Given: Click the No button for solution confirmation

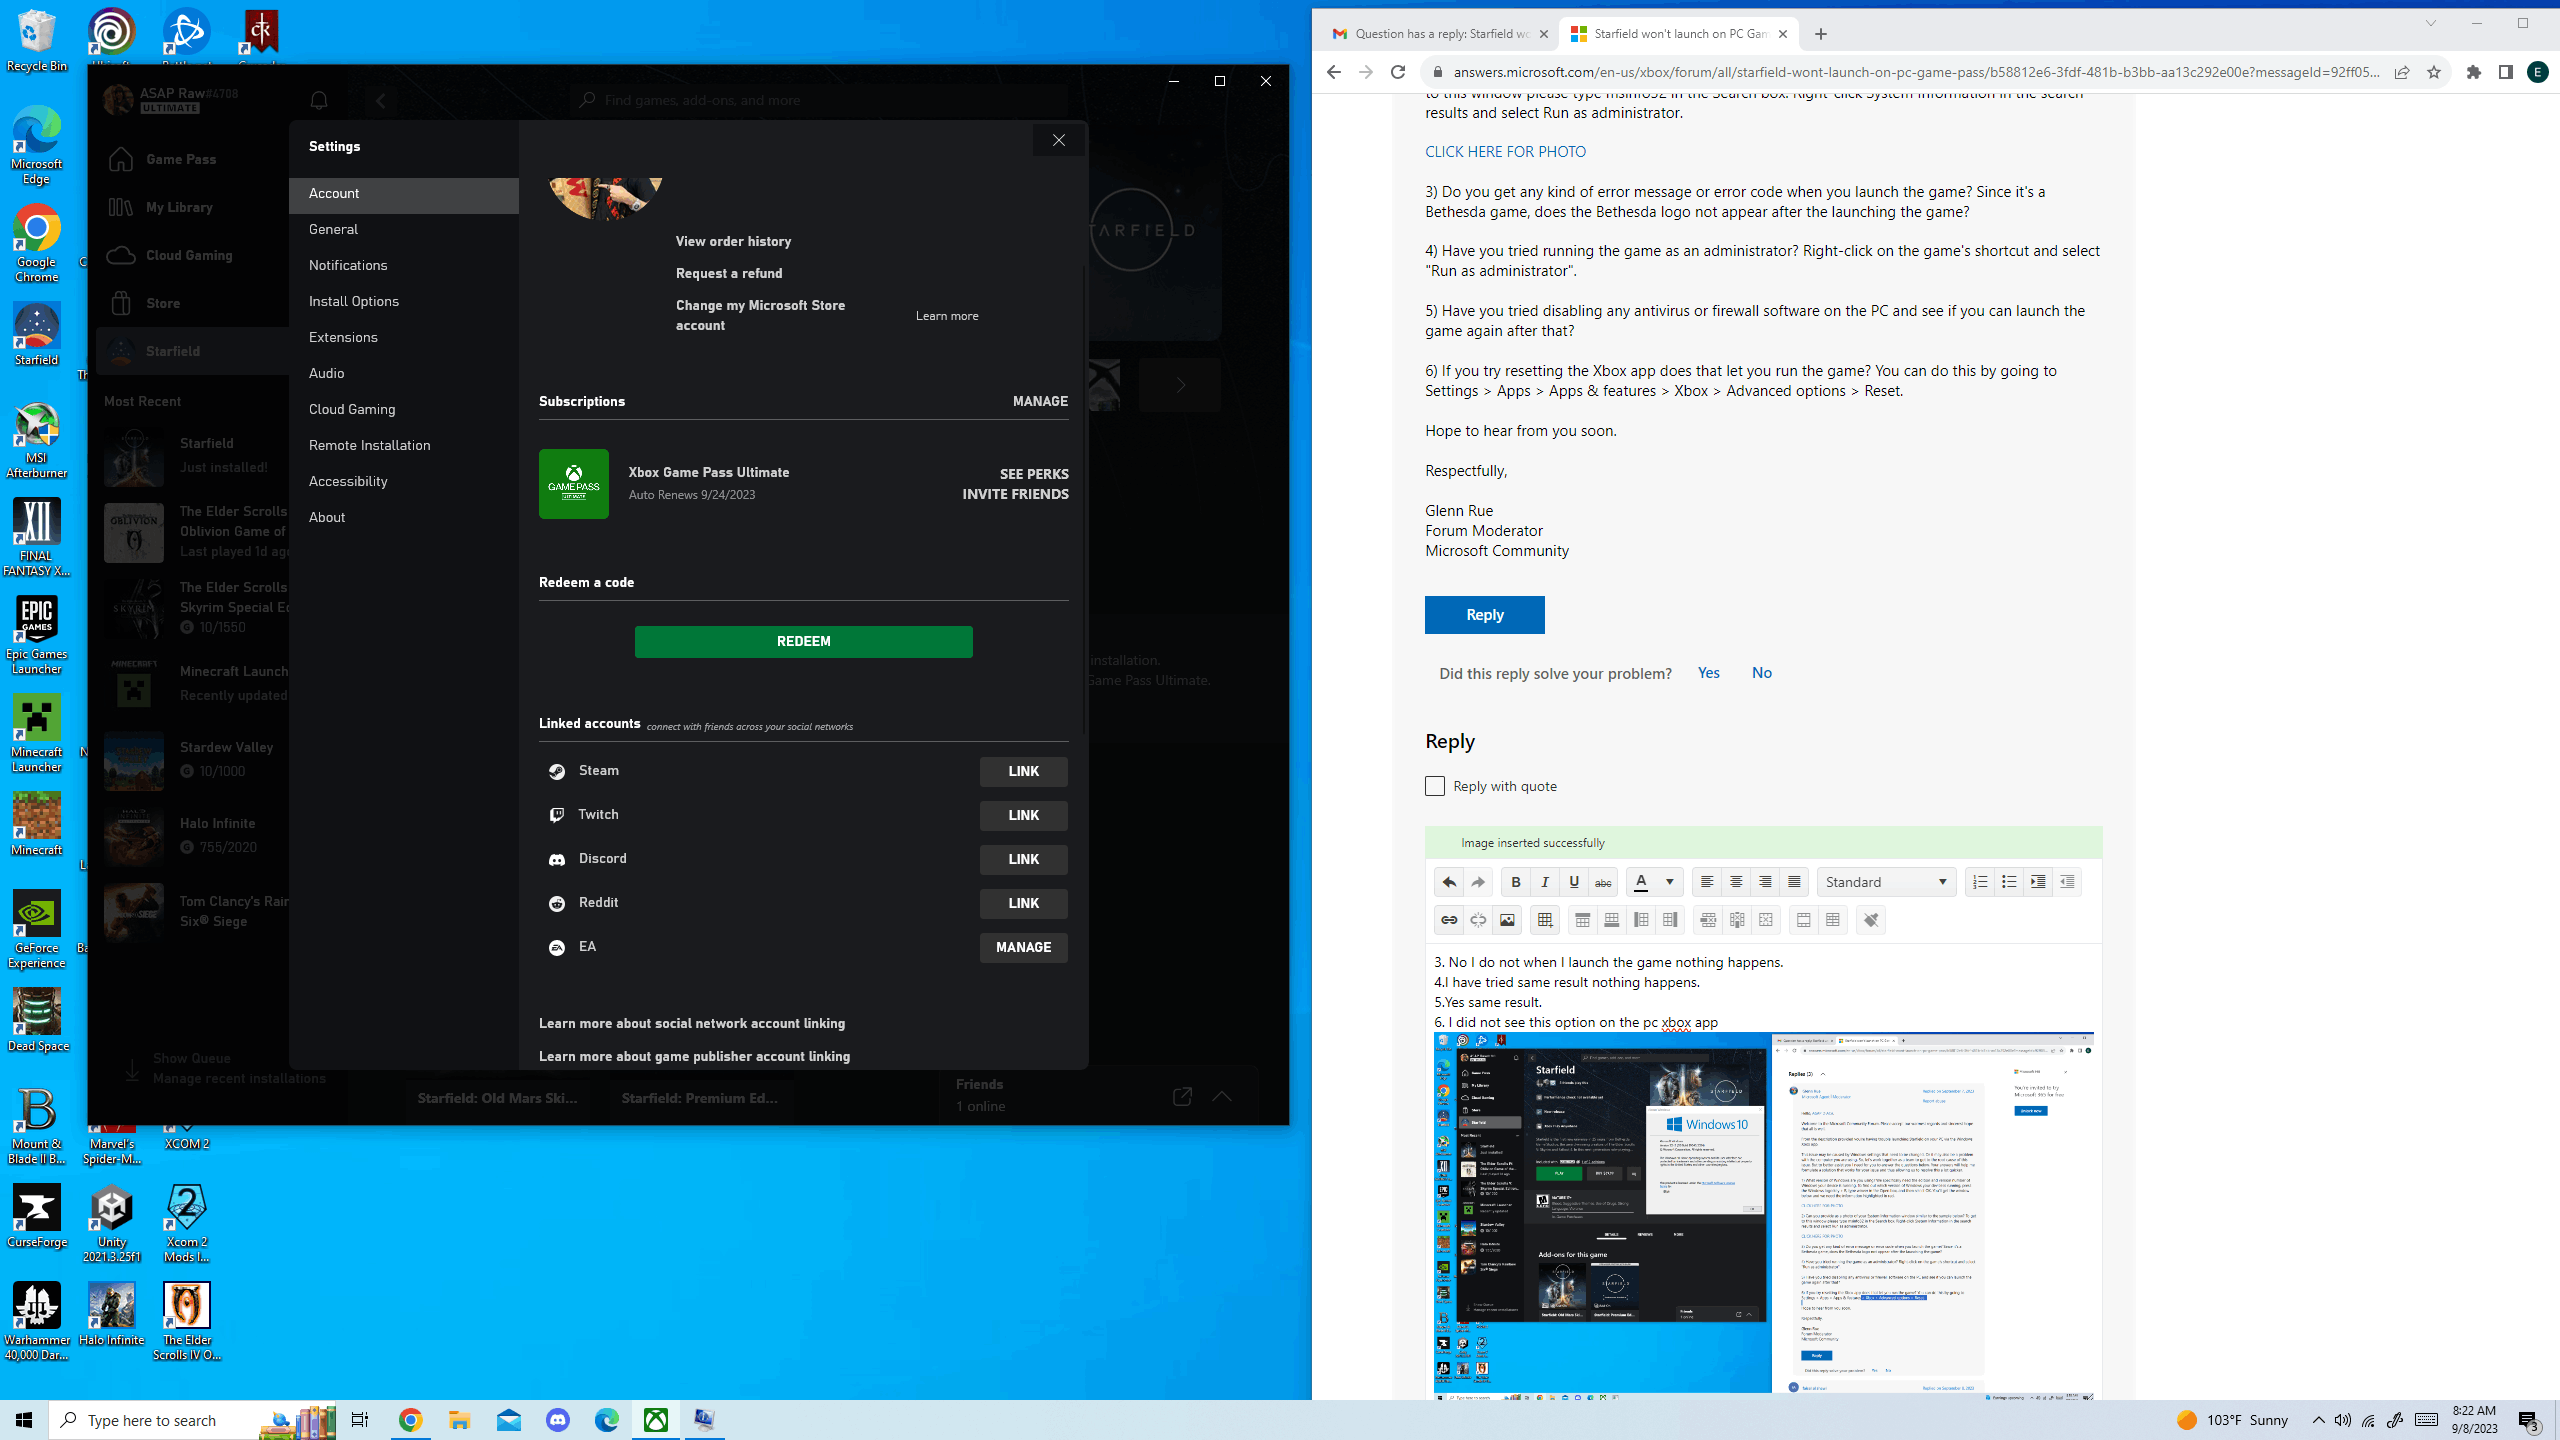Looking at the screenshot, I should click(x=1760, y=673).
